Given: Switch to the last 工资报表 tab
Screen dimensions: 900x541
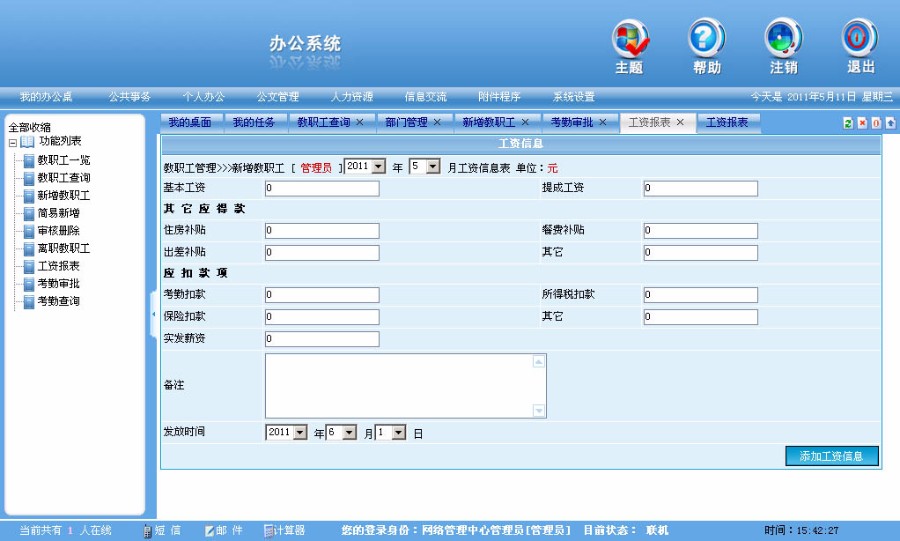Looking at the screenshot, I should click(x=727, y=122).
